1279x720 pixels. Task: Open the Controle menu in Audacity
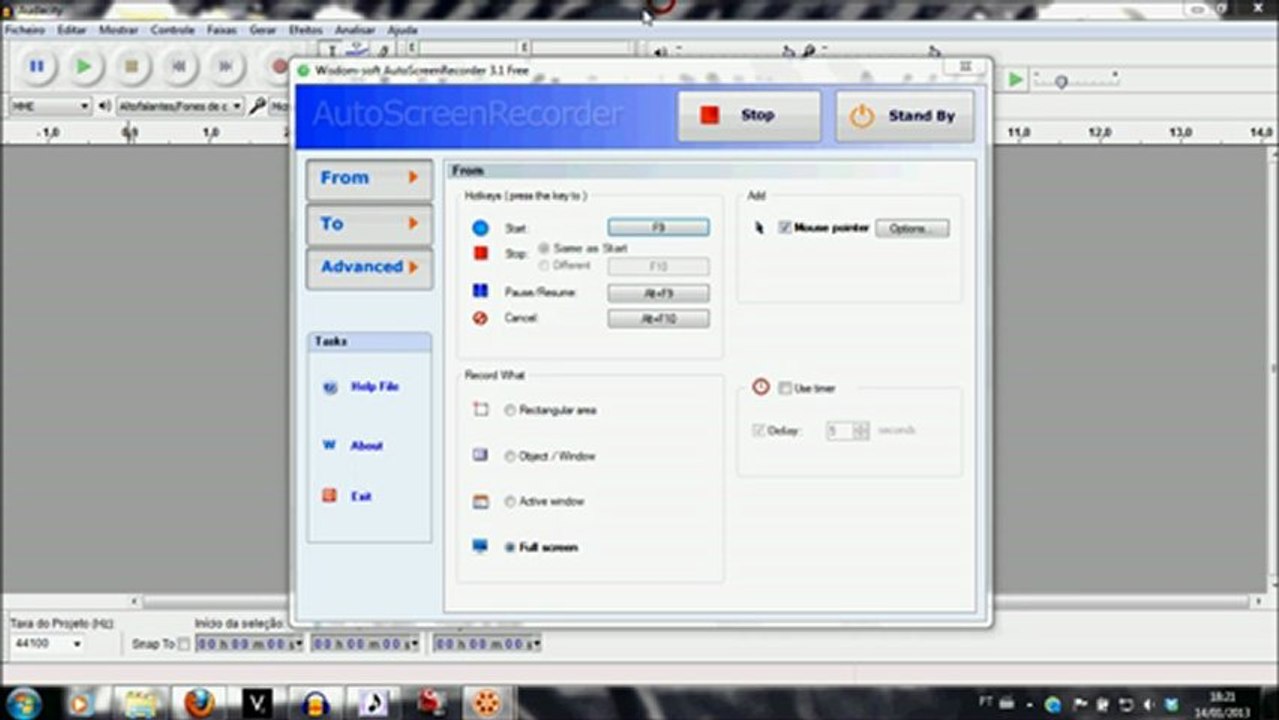[x=173, y=30]
